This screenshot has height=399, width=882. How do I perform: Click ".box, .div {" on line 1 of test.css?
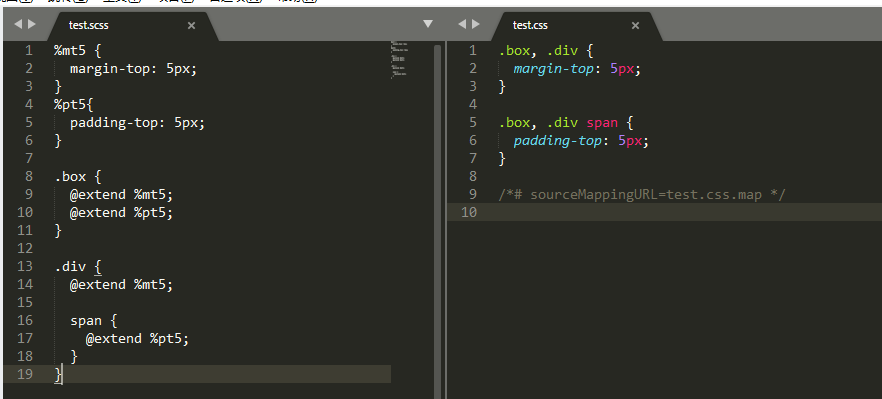pos(546,51)
